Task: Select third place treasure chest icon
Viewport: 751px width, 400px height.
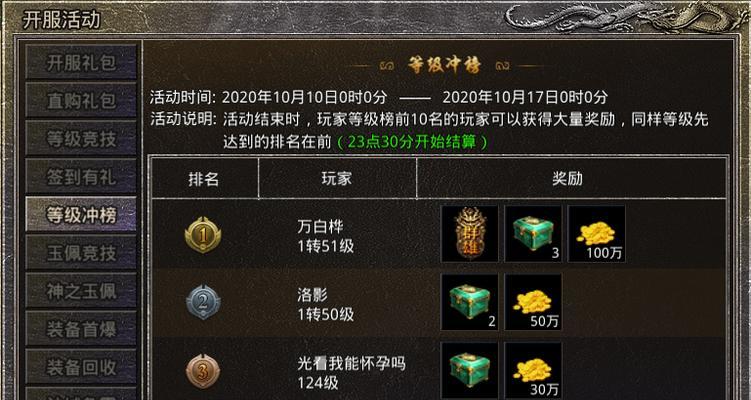Action: pyautogui.click(x=469, y=370)
